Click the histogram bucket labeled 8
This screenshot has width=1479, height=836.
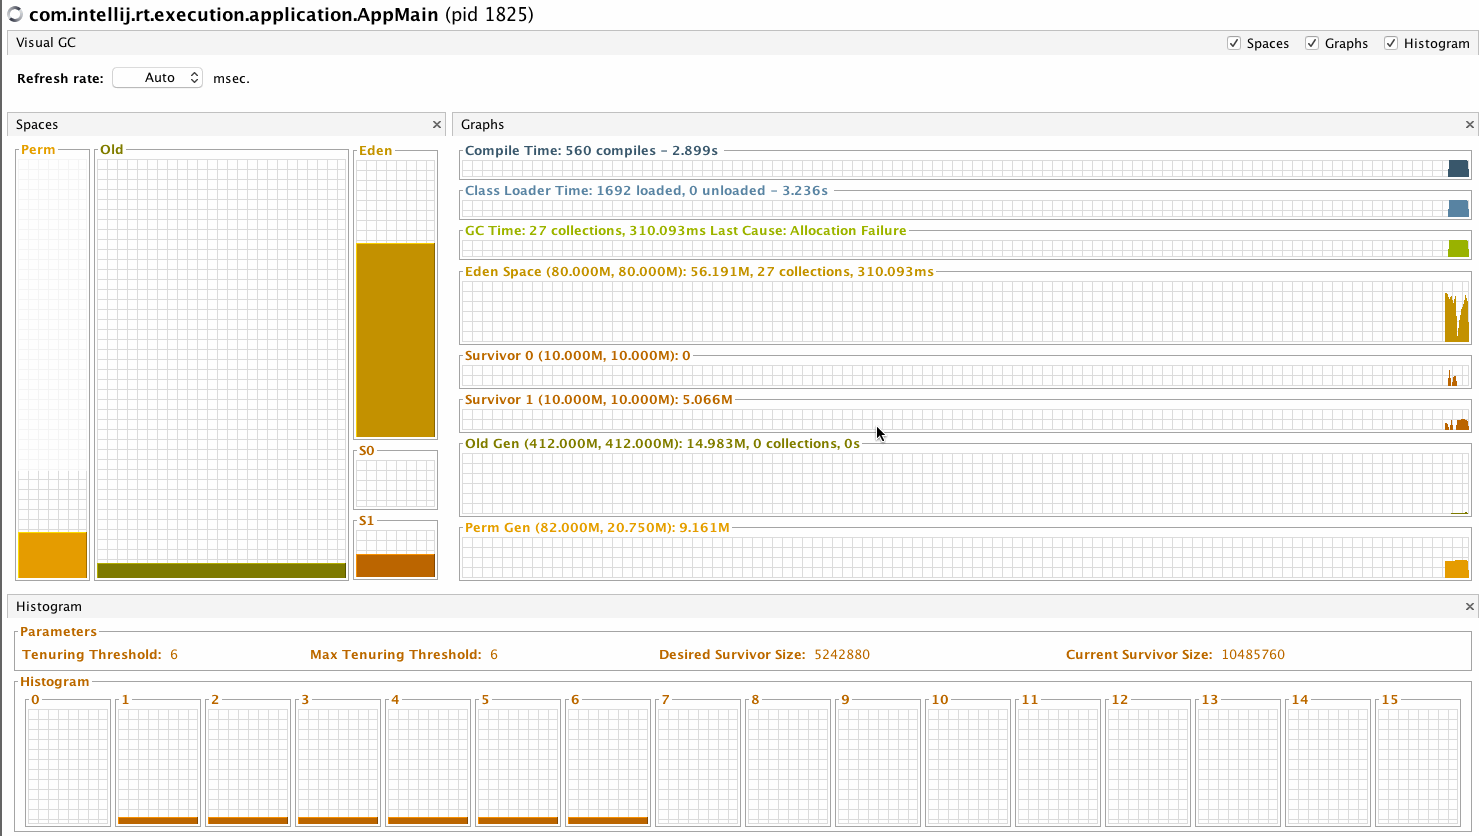click(x=788, y=765)
